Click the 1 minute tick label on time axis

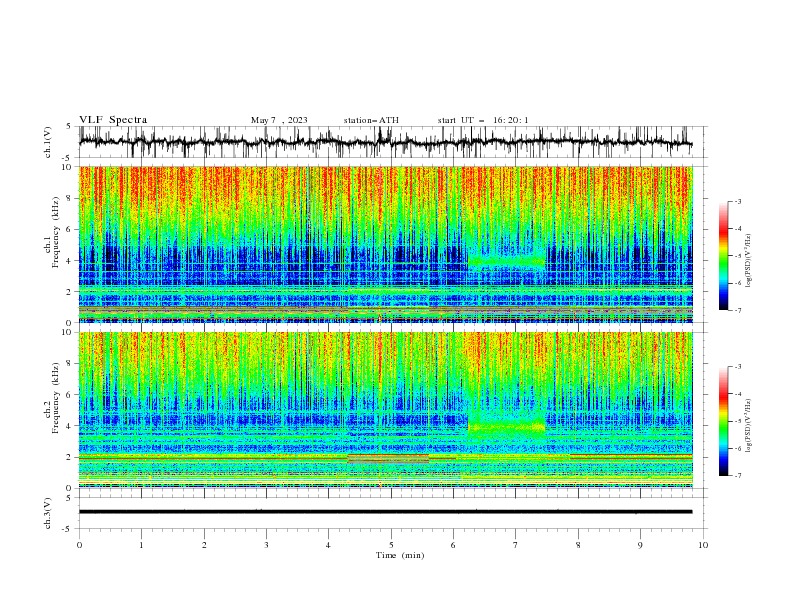click(141, 545)
